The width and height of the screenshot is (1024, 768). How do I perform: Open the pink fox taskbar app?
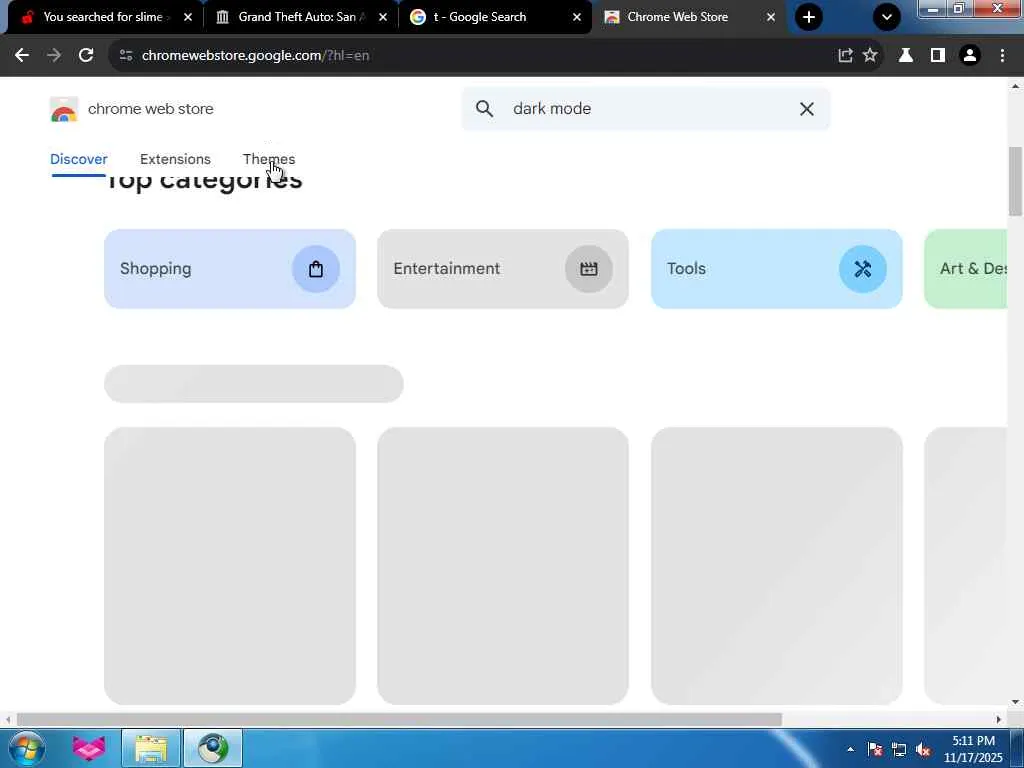[x=89, y=748]
